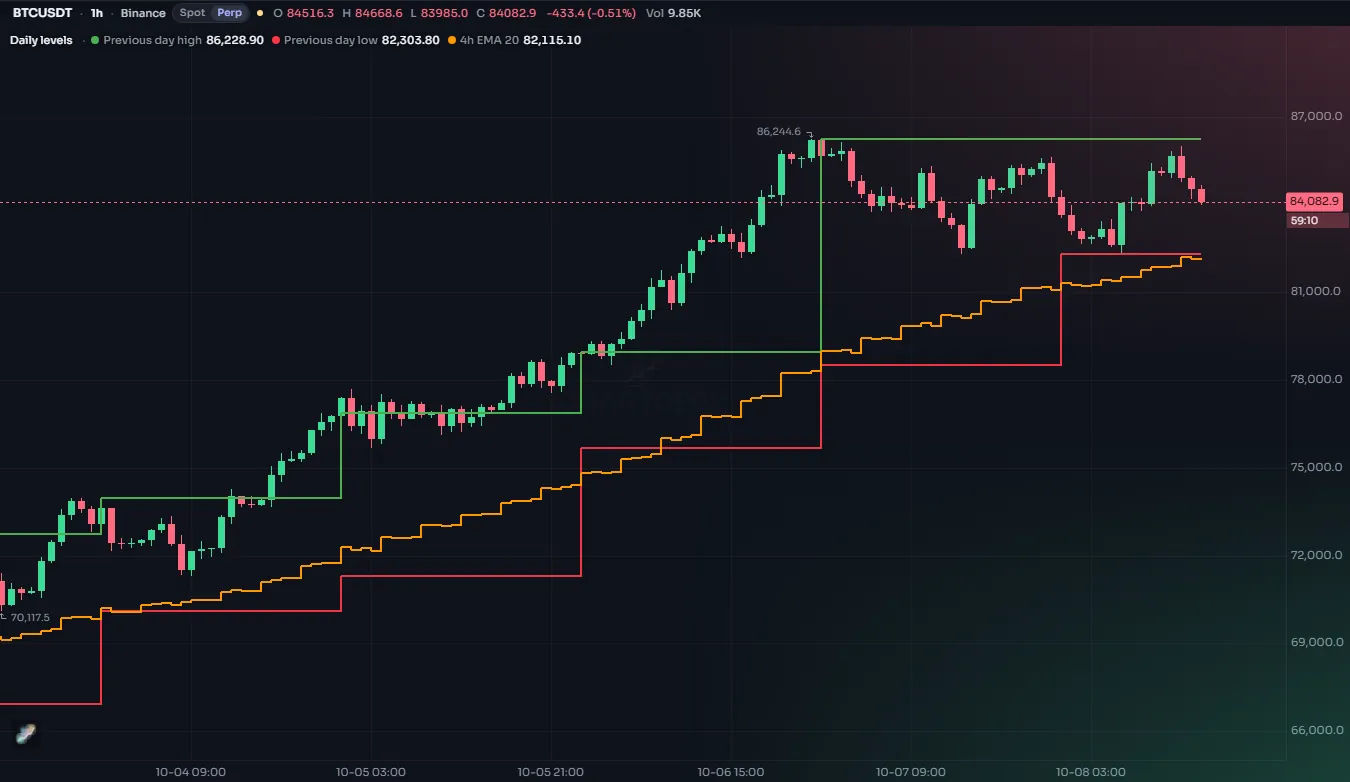Click the green Previous day high color dot
The image size is (1350, 782).
point(95,40)
